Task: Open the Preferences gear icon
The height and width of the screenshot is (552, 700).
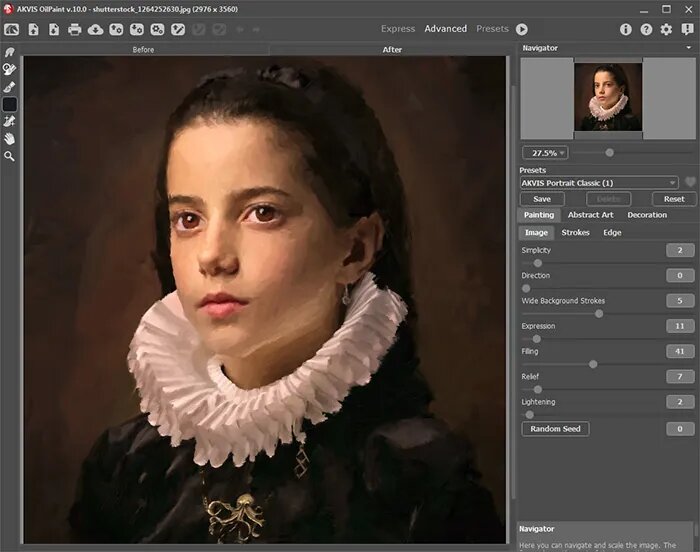Action: click(x=666, y=29)
